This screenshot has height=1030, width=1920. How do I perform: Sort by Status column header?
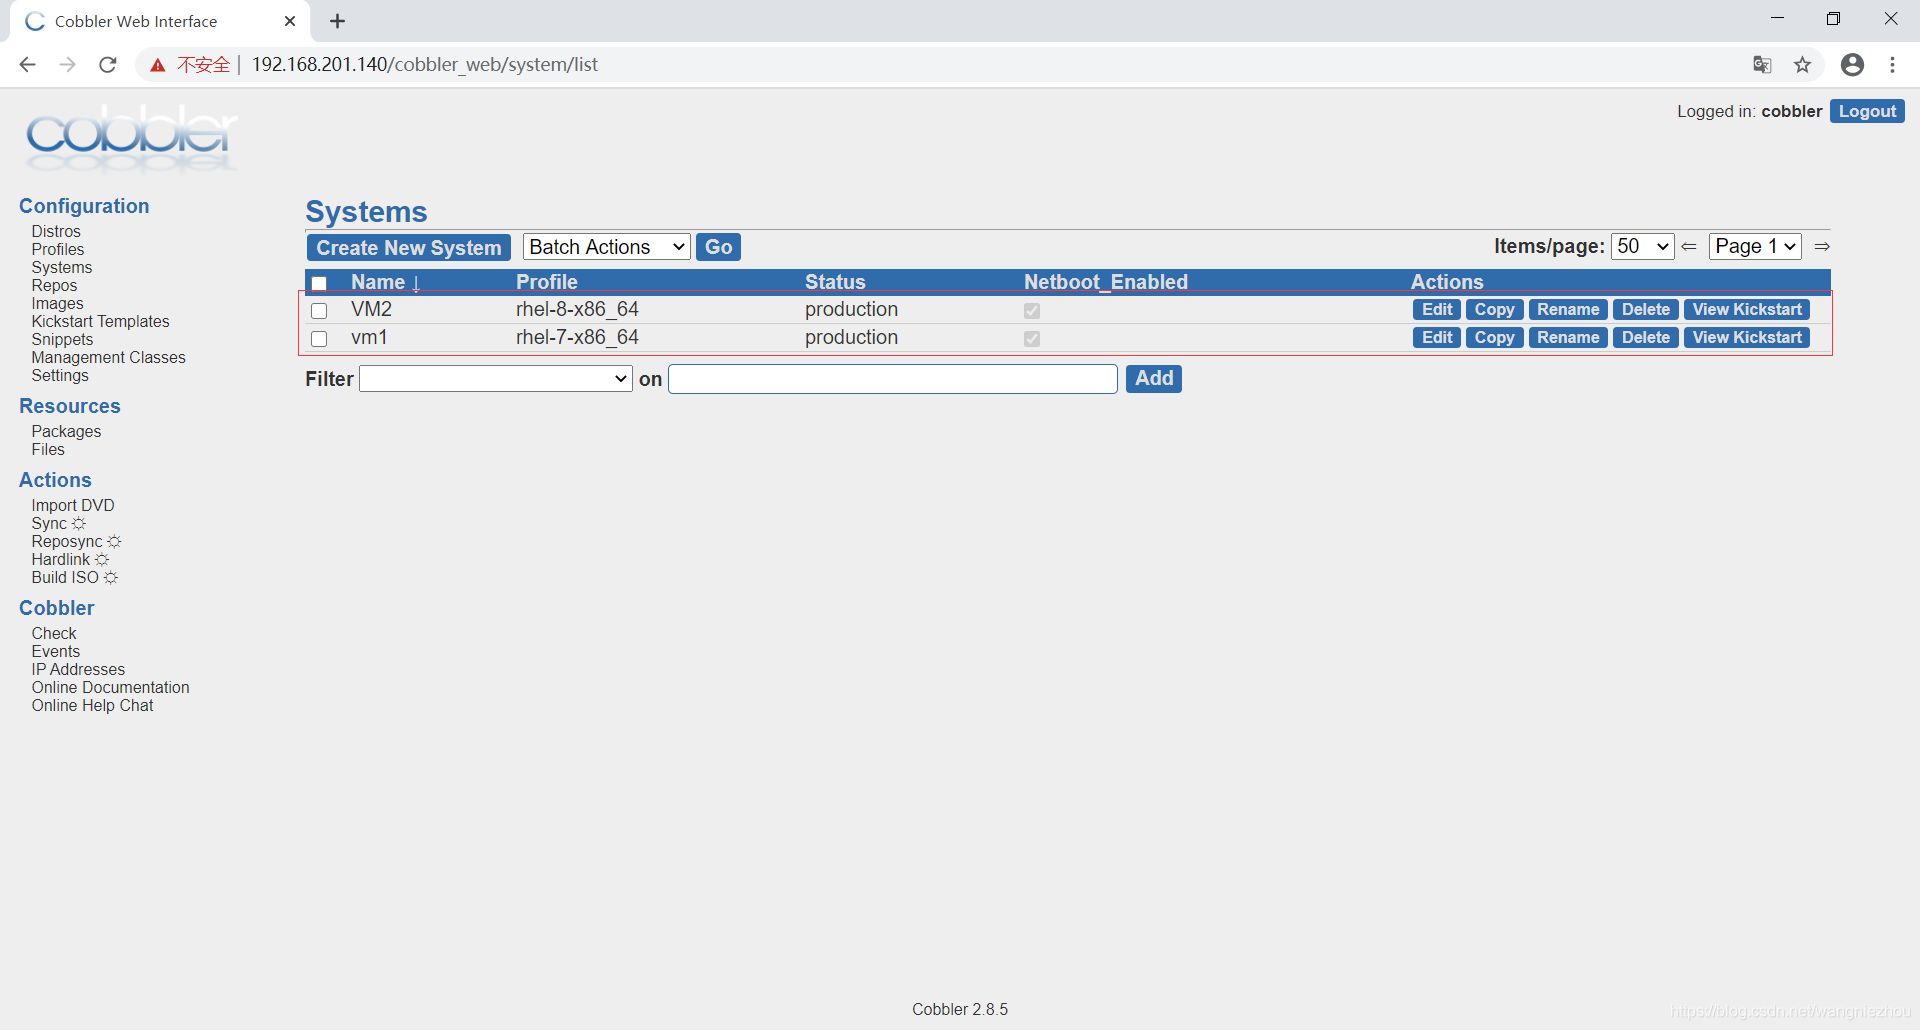point(835,282)
